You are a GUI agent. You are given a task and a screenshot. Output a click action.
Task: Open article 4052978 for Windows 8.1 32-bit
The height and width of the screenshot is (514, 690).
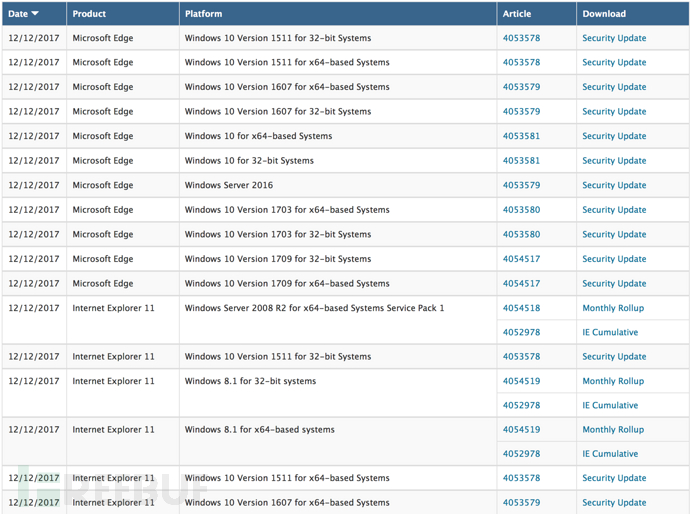click(x=521, y=405)
